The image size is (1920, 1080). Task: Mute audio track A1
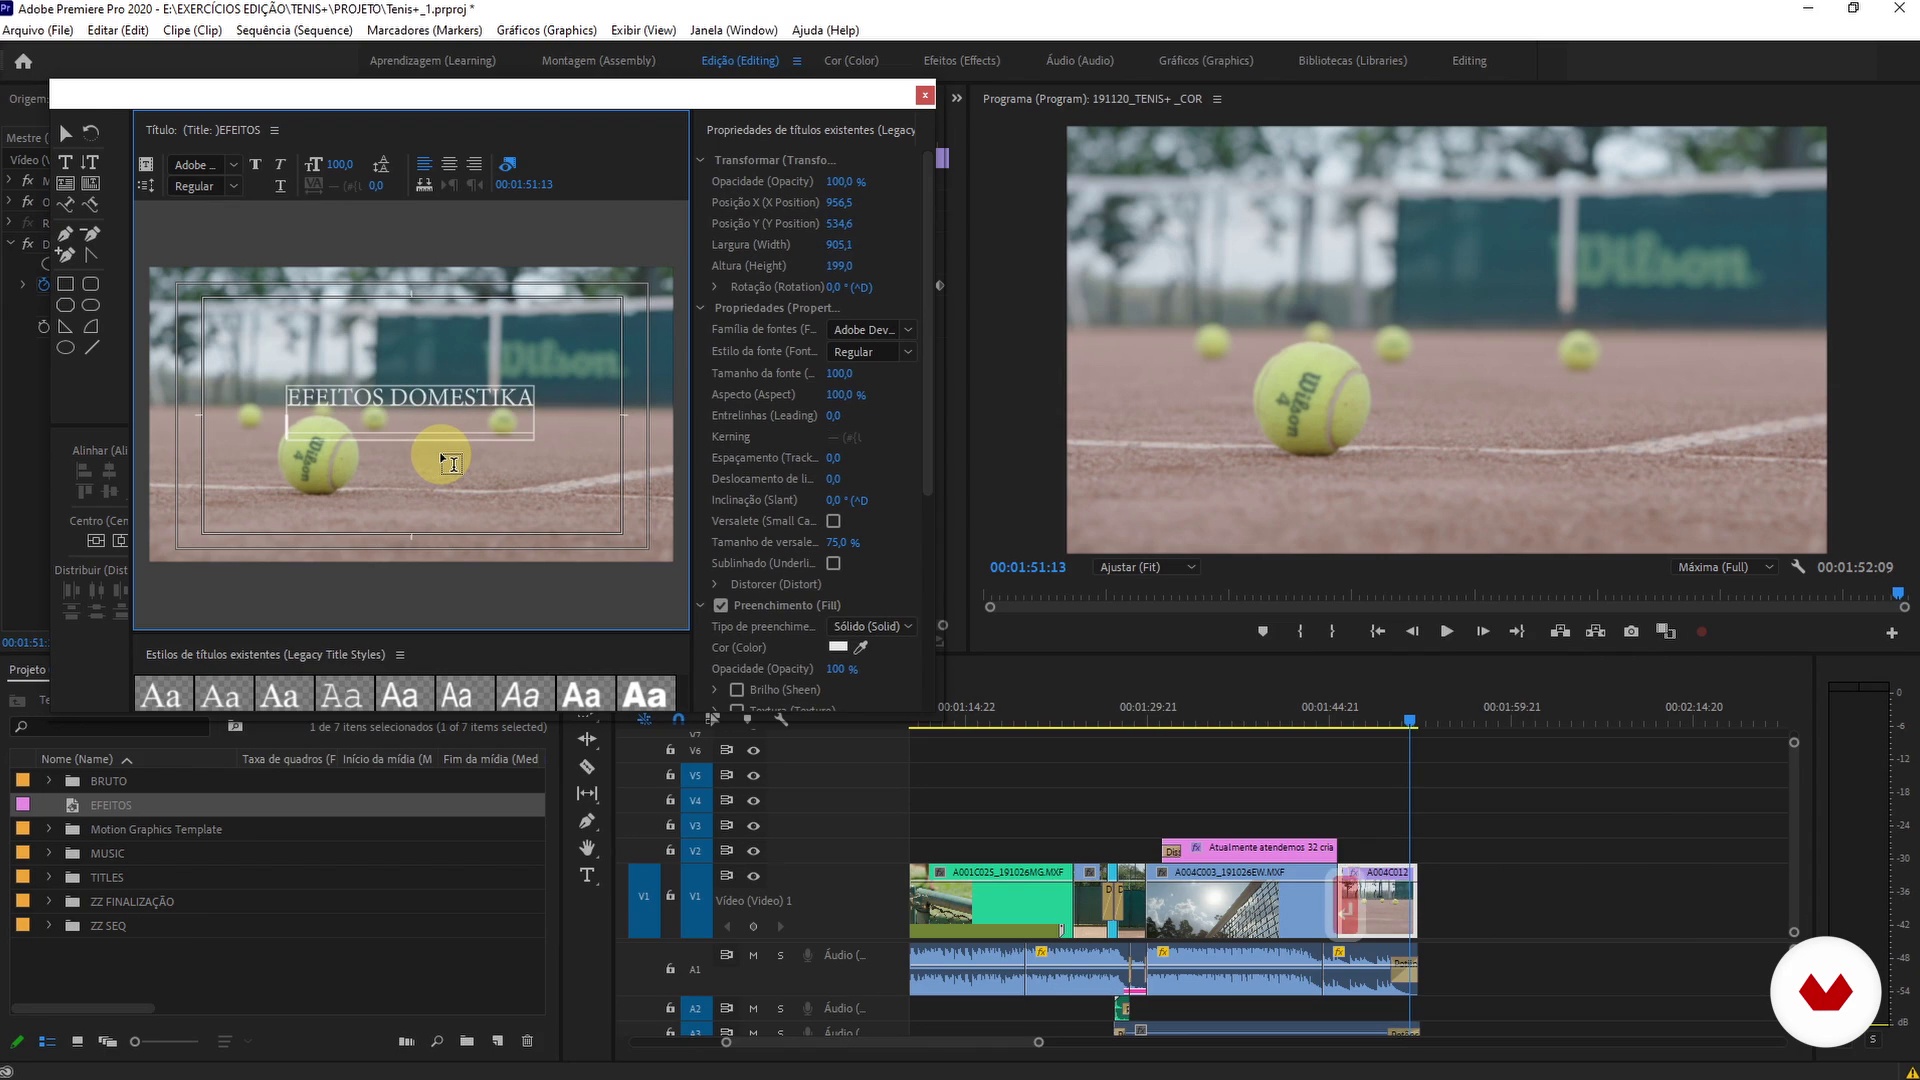[753, 955]
